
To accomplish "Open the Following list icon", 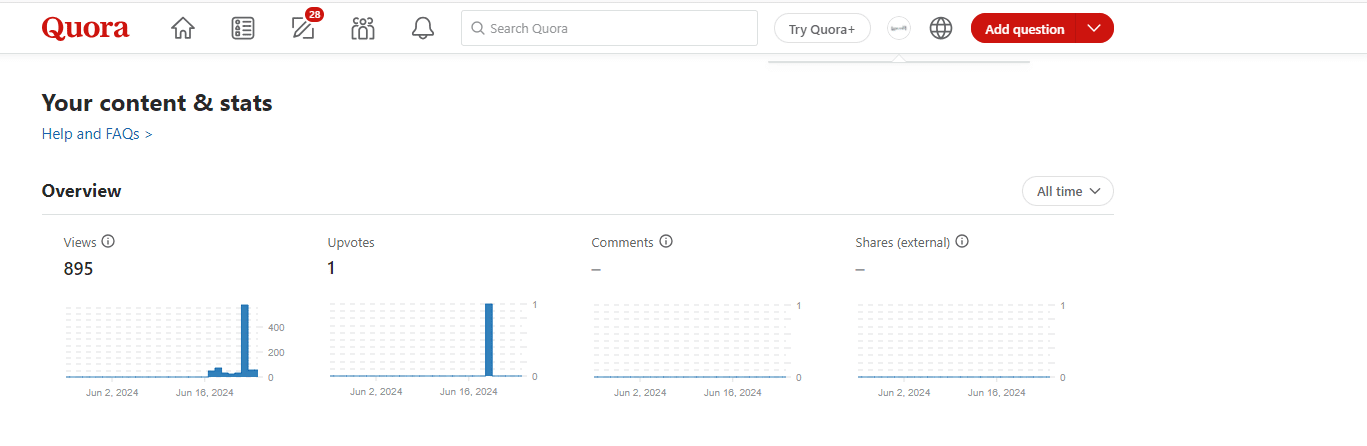I will click(x=243, y=29).
